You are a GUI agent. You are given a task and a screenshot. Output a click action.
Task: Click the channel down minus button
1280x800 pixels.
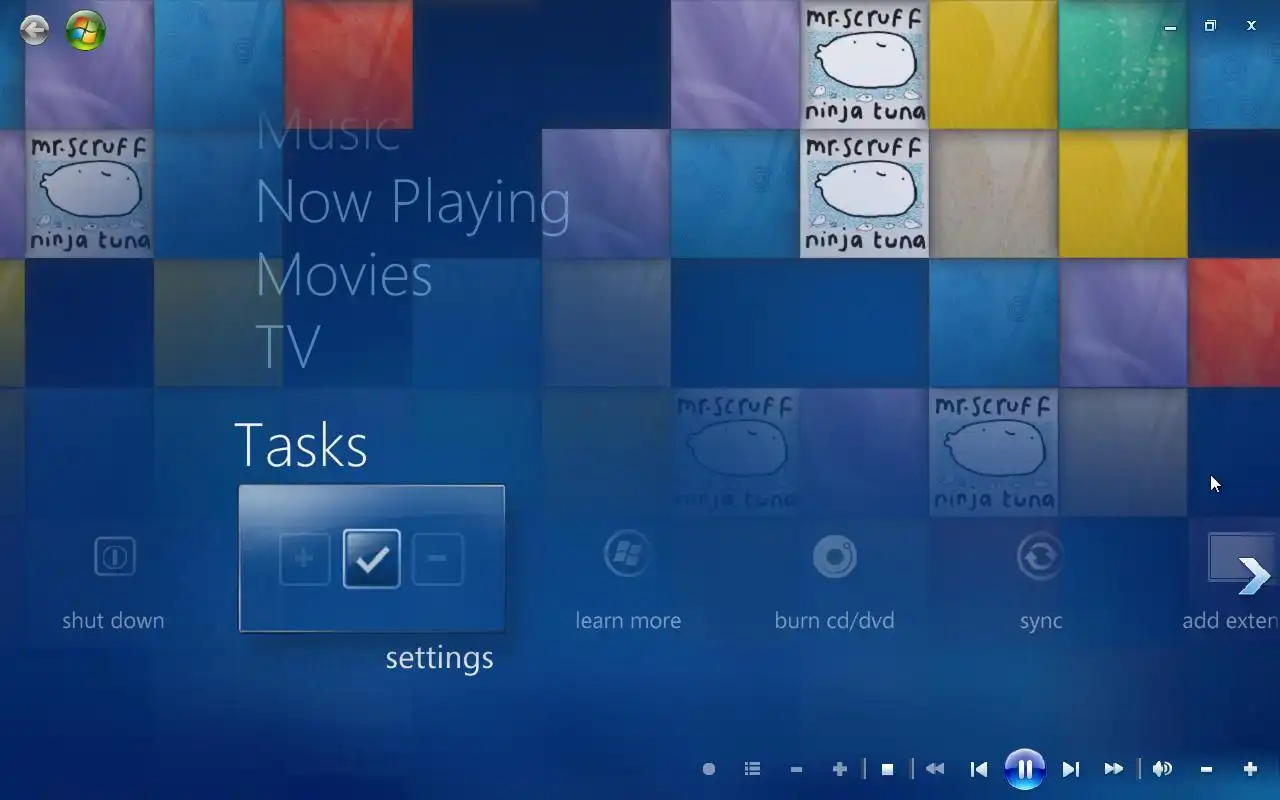[x=796, y=769]
